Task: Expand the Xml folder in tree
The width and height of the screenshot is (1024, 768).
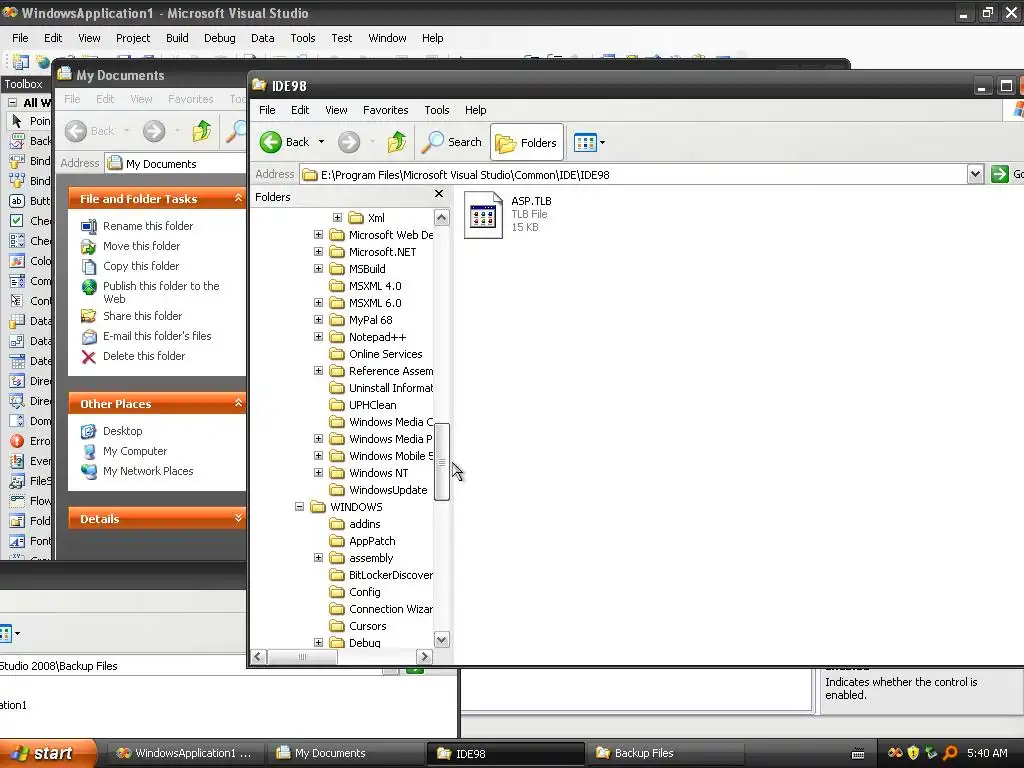Action: click(337, 217)
